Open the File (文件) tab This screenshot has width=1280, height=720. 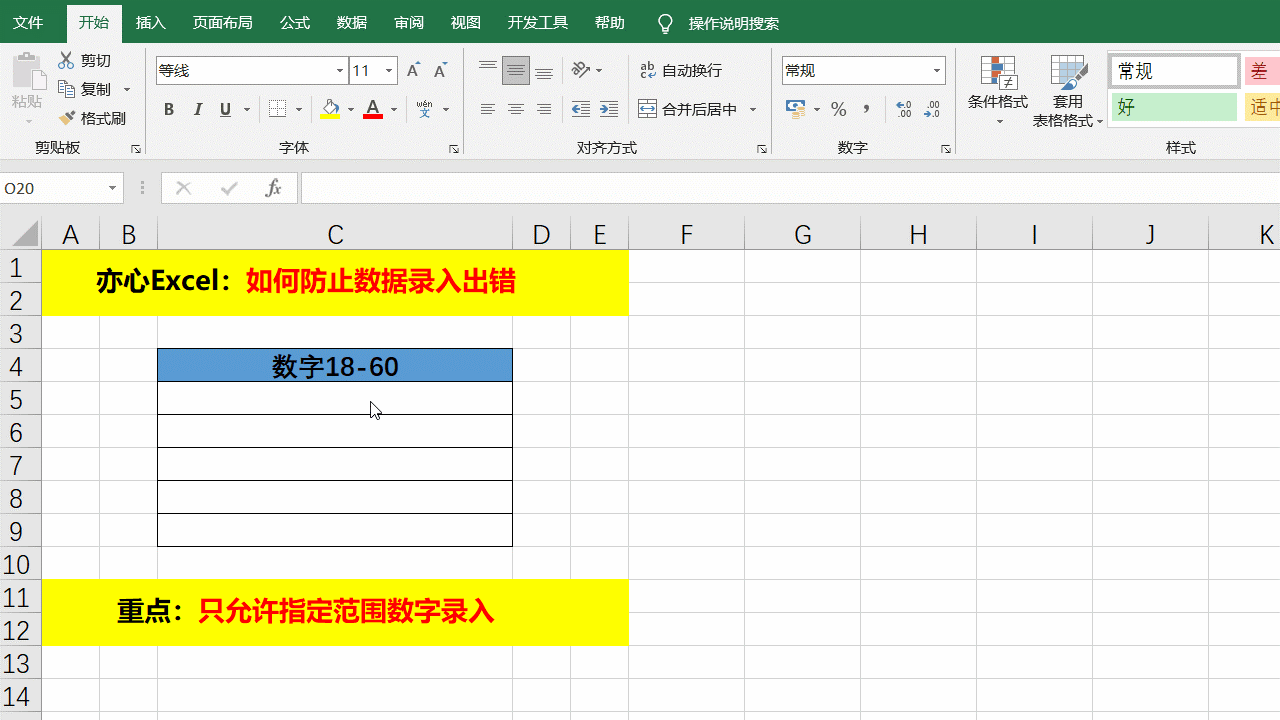[x=28, y=23]
